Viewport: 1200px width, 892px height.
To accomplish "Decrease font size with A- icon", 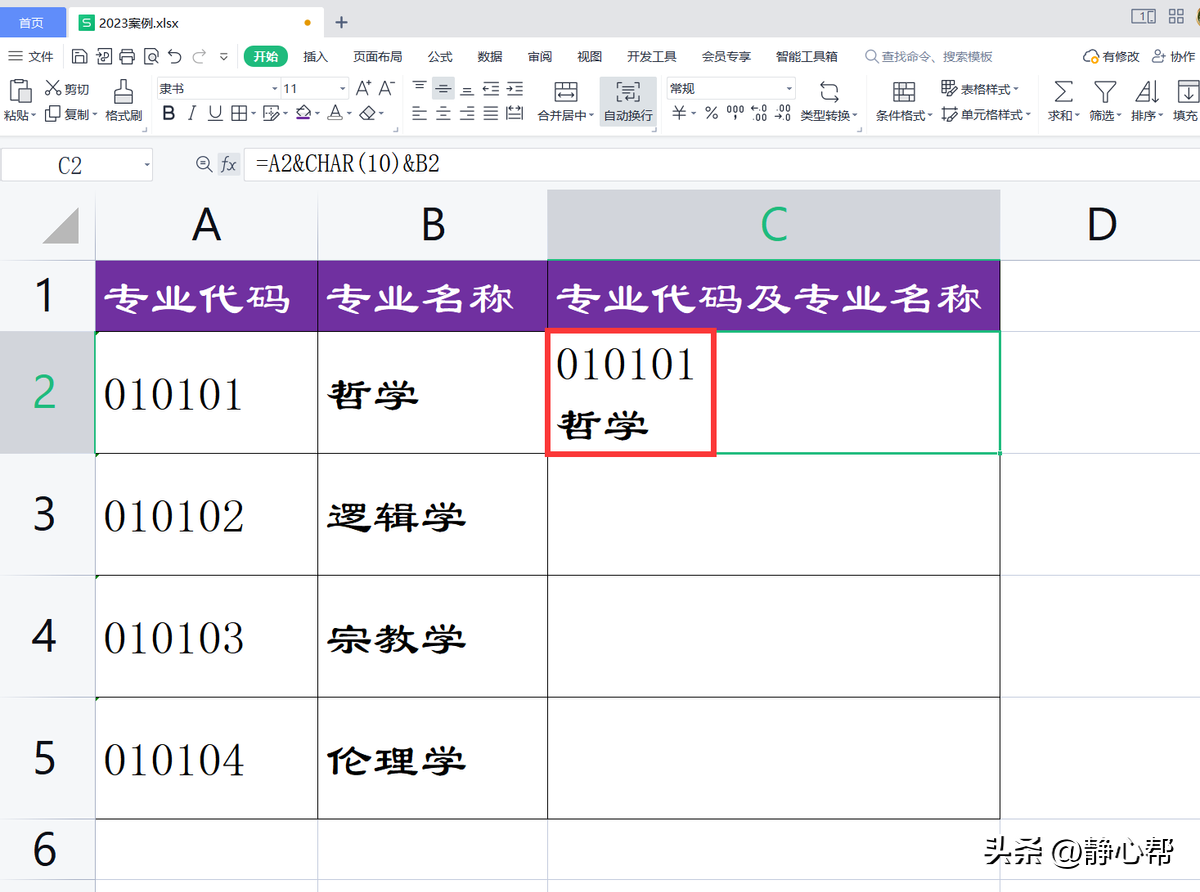I will pos(387,89).
